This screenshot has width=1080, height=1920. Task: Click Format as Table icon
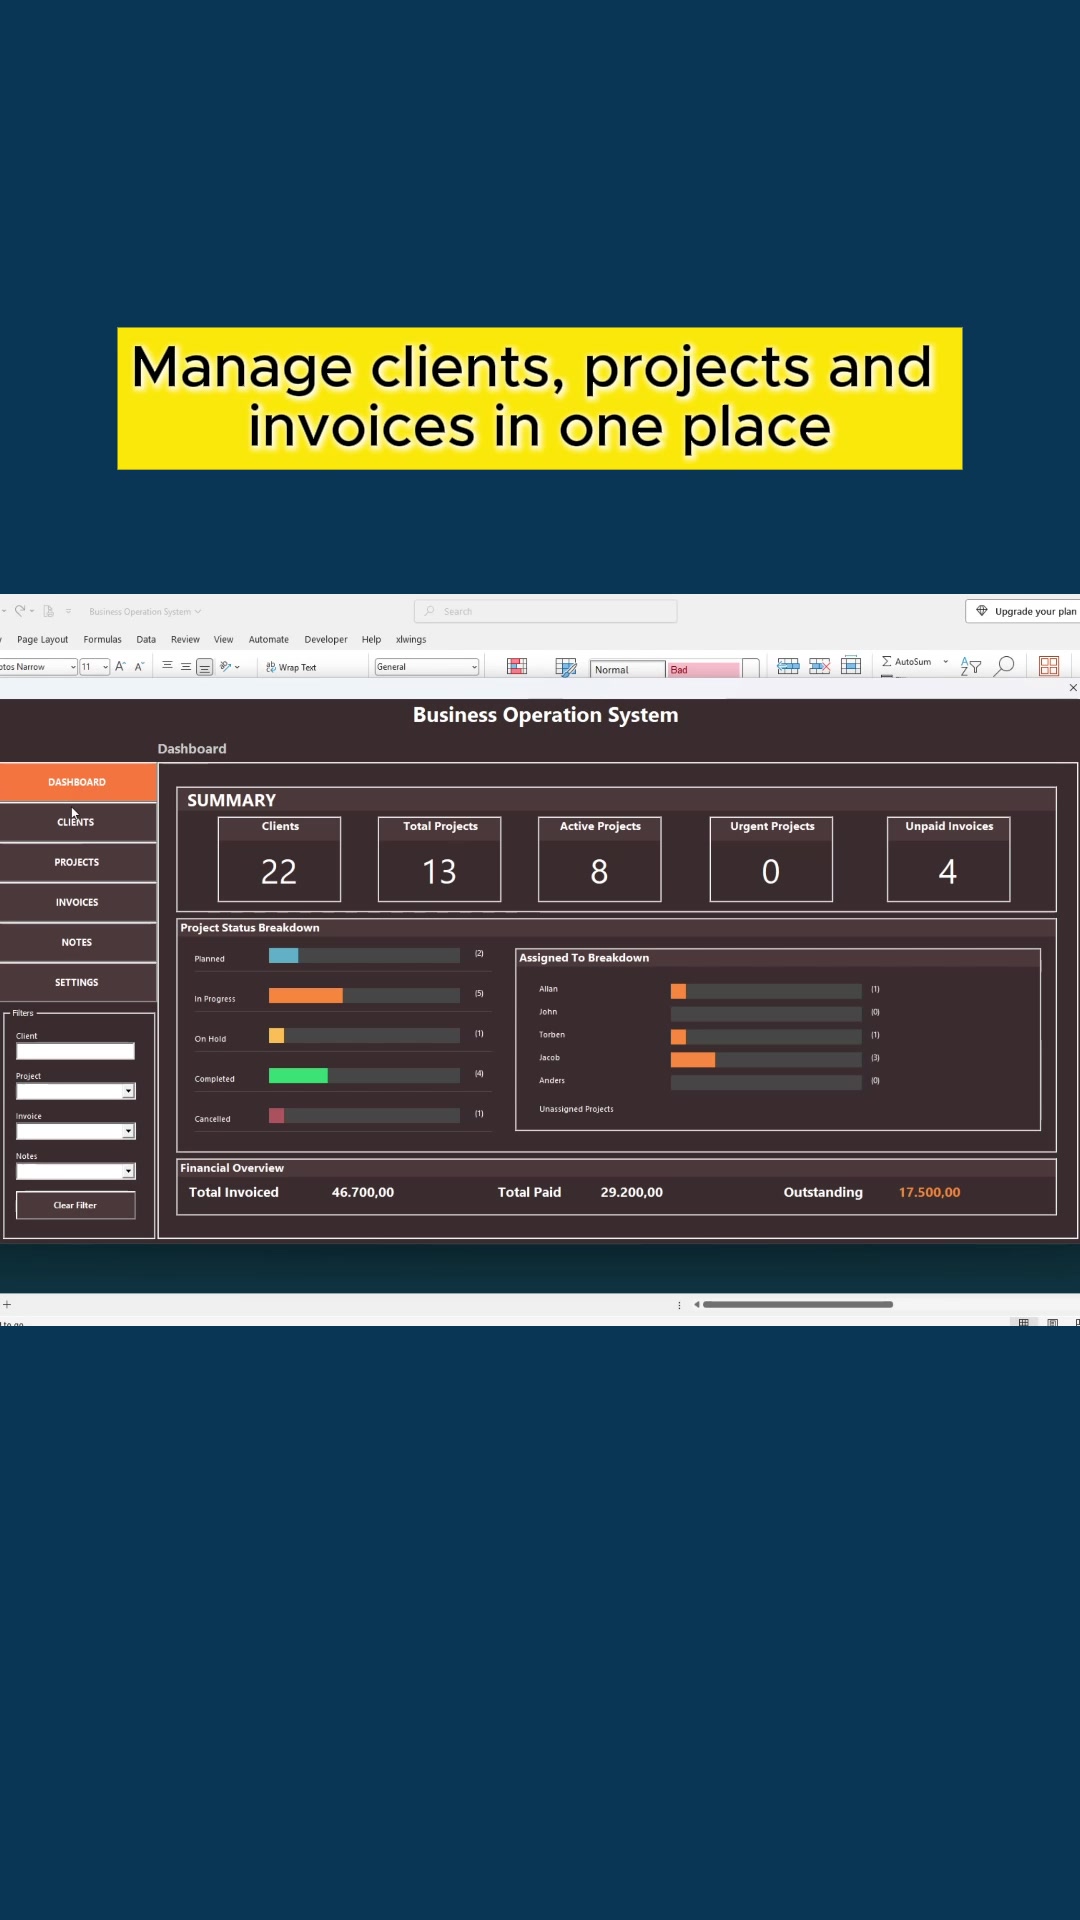(566, 667)
